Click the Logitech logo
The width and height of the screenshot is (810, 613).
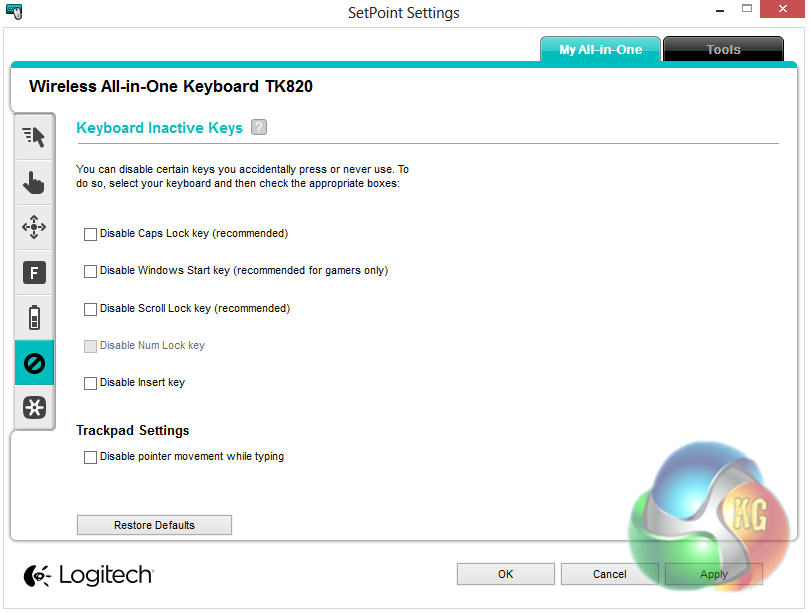[x=88, y=575]
